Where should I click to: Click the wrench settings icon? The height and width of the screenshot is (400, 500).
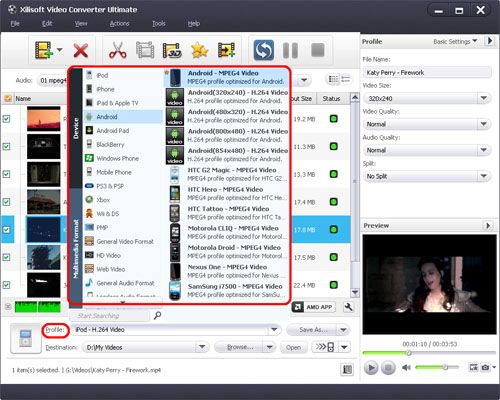(x=348, y=307)
